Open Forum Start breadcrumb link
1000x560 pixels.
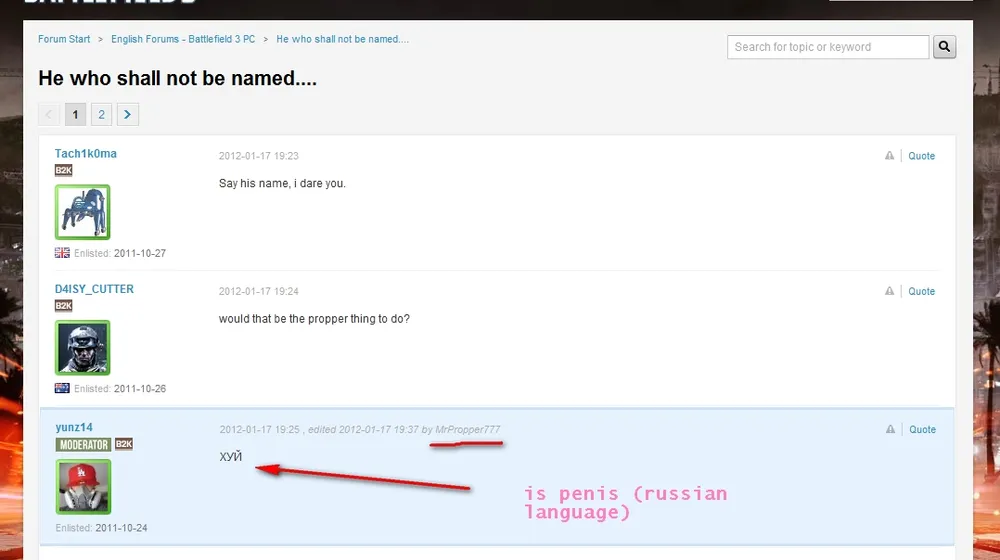(64, 39)
